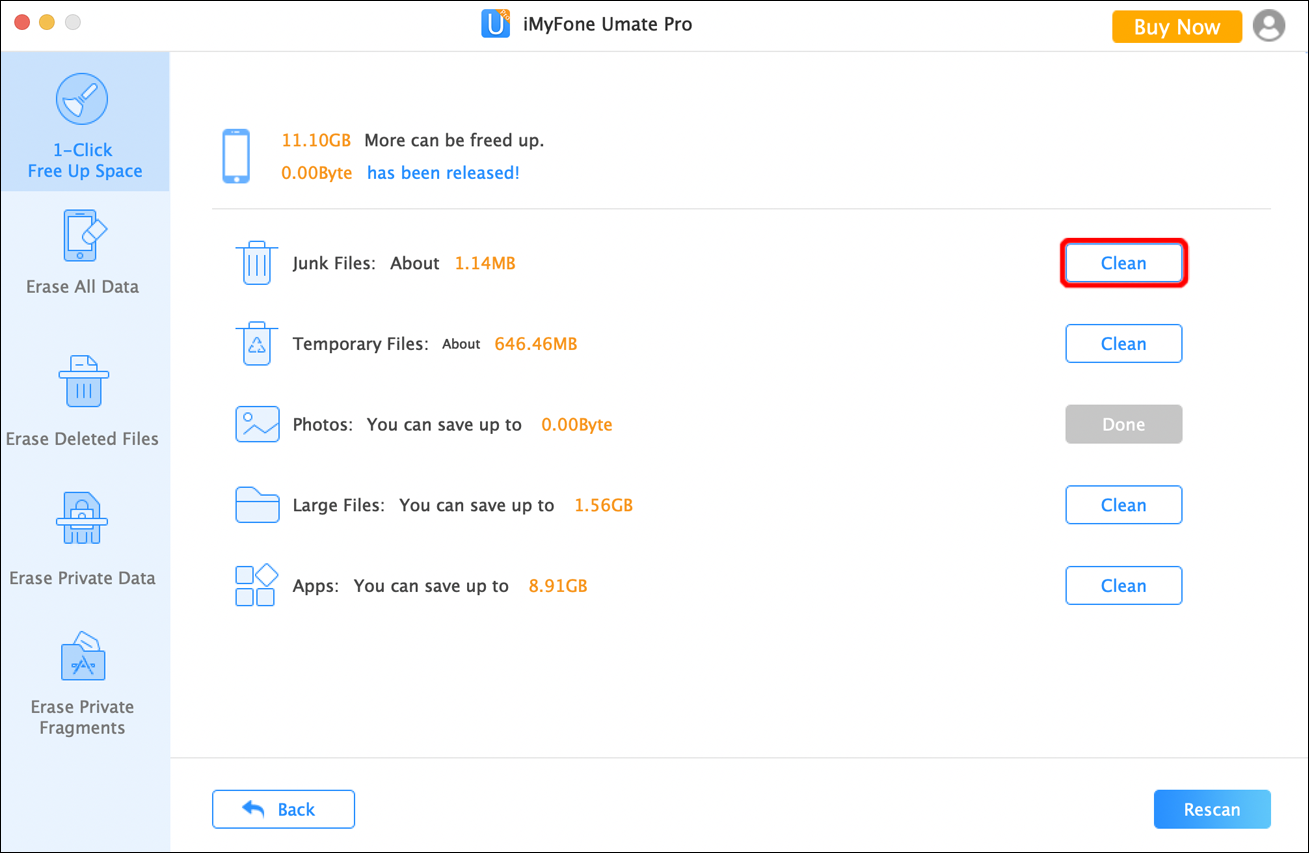Open the Erase Private Fragments folder icon
Viewport: 1309px width, 853px height.
(x=83, y=656)
